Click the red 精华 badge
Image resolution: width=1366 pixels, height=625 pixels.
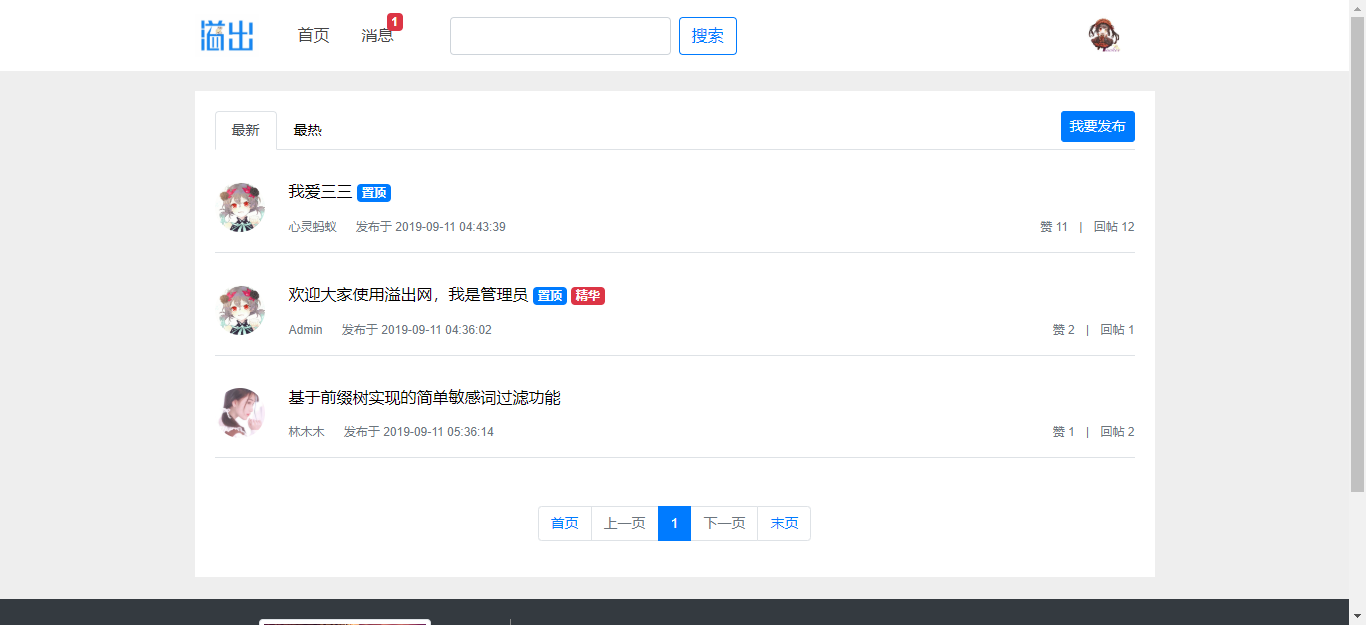(588, 296)
